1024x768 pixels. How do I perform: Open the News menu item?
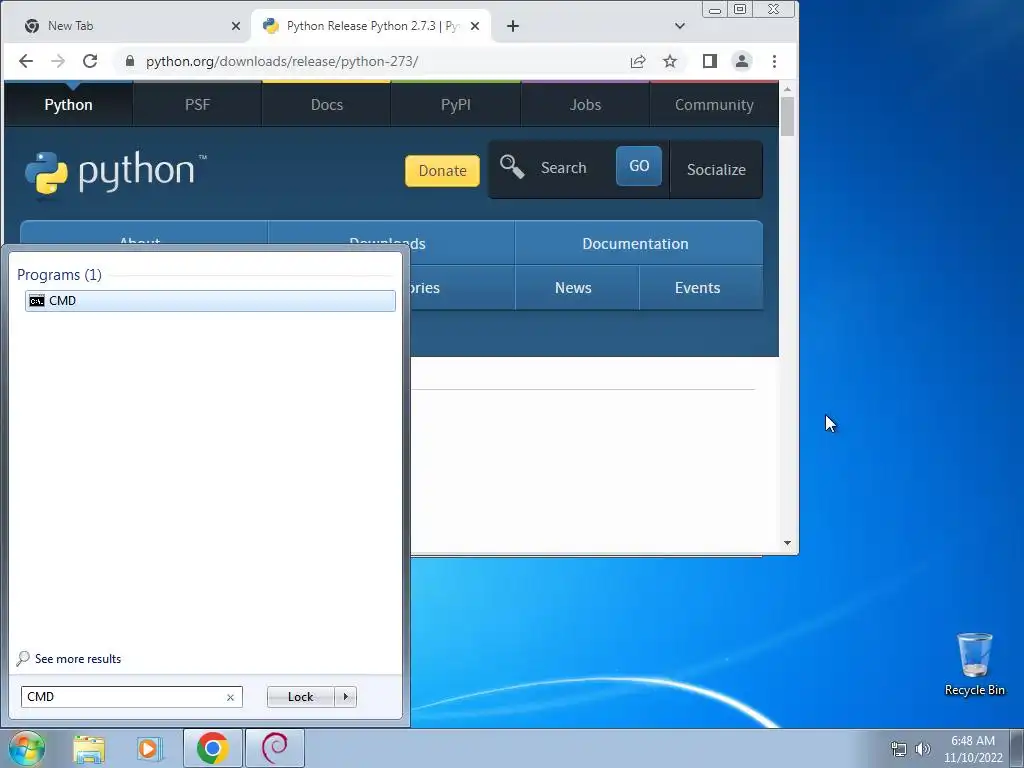tap(573, 288)
